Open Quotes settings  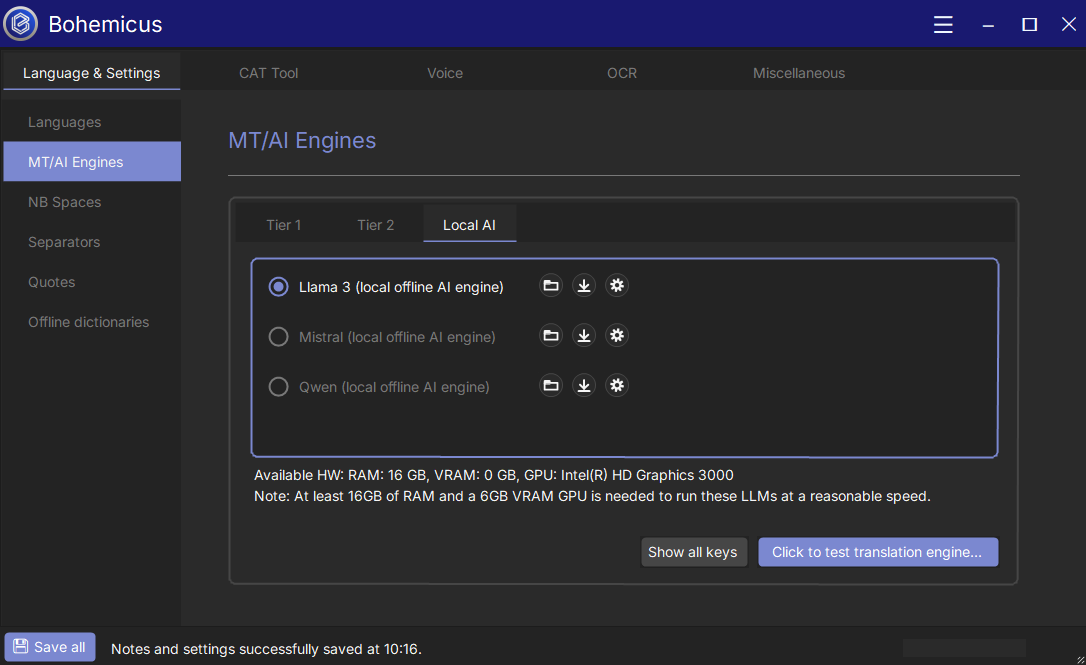pos(92,282)
